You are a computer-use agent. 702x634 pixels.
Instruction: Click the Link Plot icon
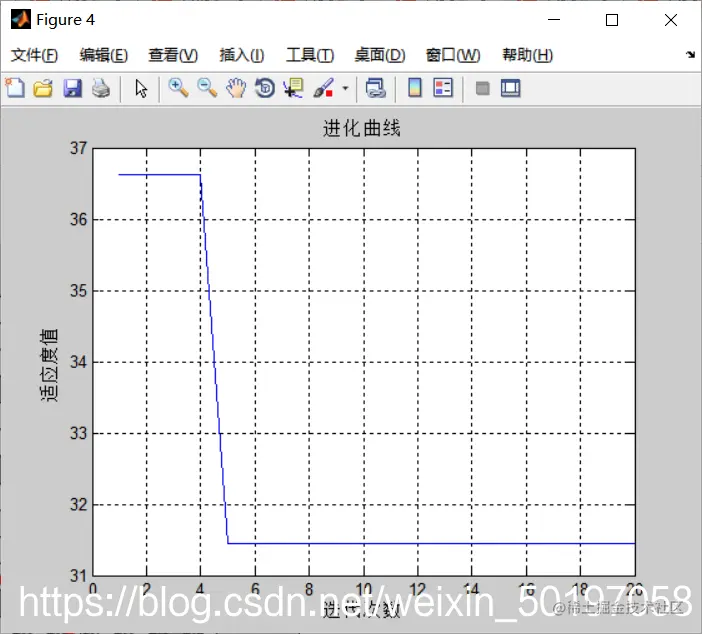point(376,88)
